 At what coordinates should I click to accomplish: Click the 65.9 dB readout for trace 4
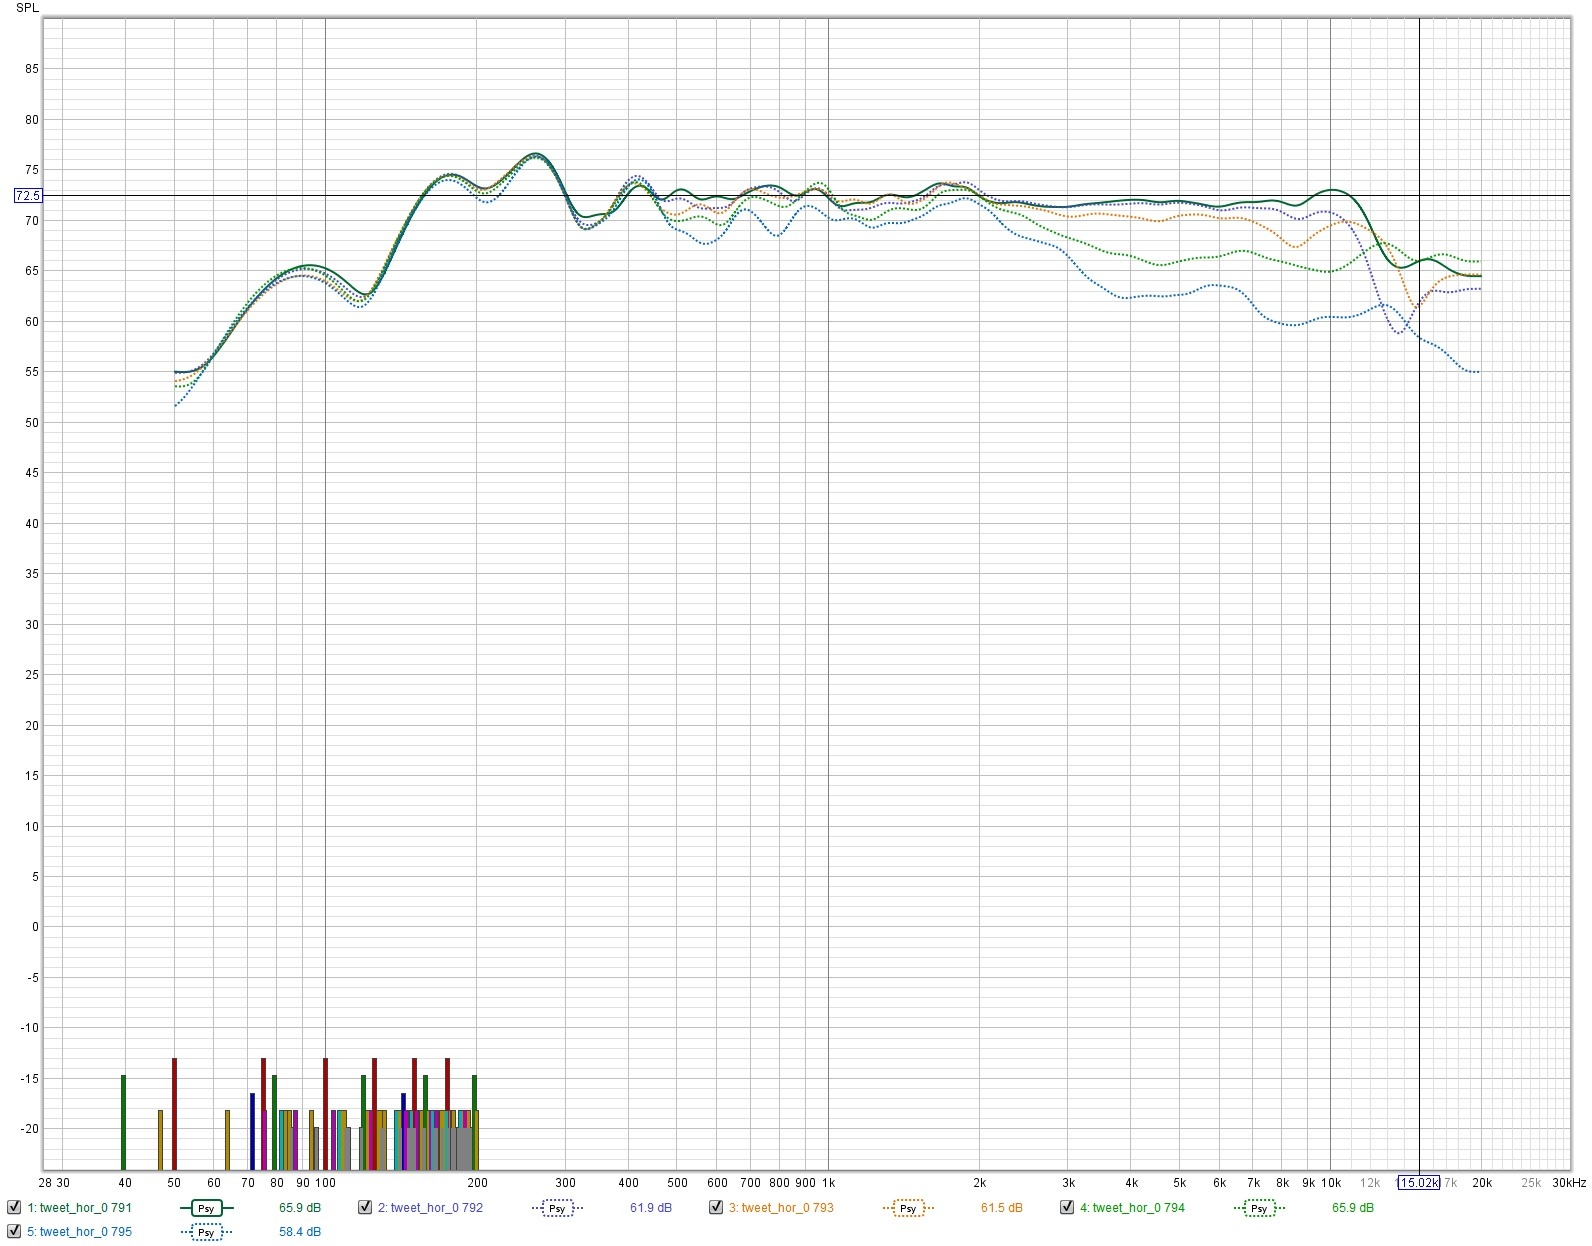click(1353, 1208)
